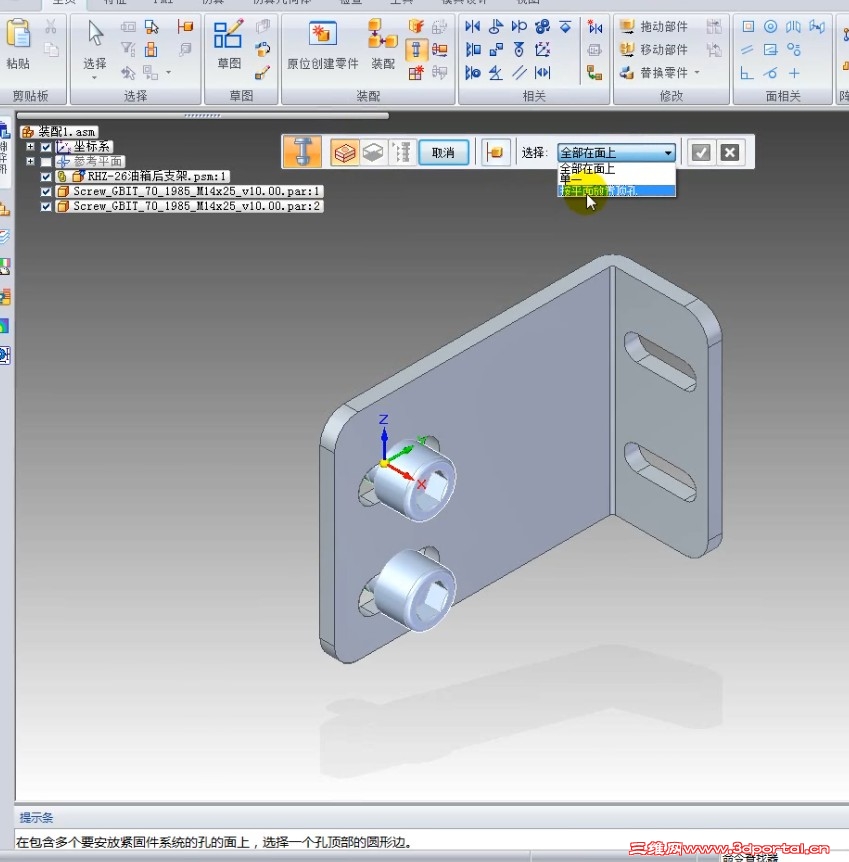Expand the 参考平面 tree node
This screenshot has height=862, width=849.
pos(30,162)
